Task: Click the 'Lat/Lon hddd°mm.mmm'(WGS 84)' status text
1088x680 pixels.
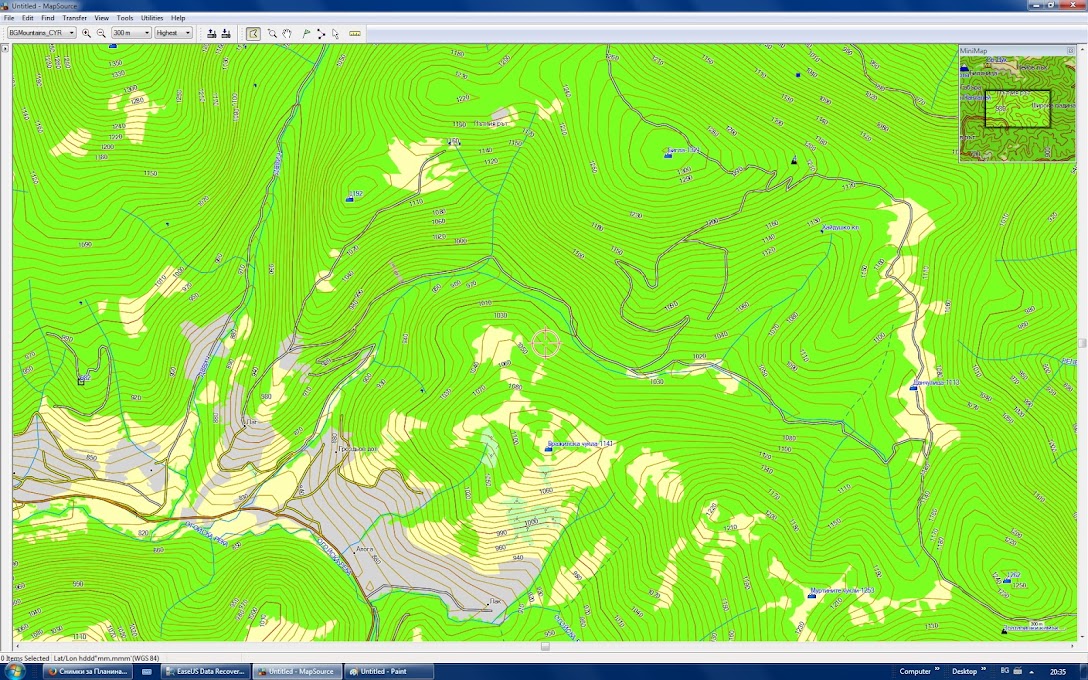Action: click(x=106, y=658)
